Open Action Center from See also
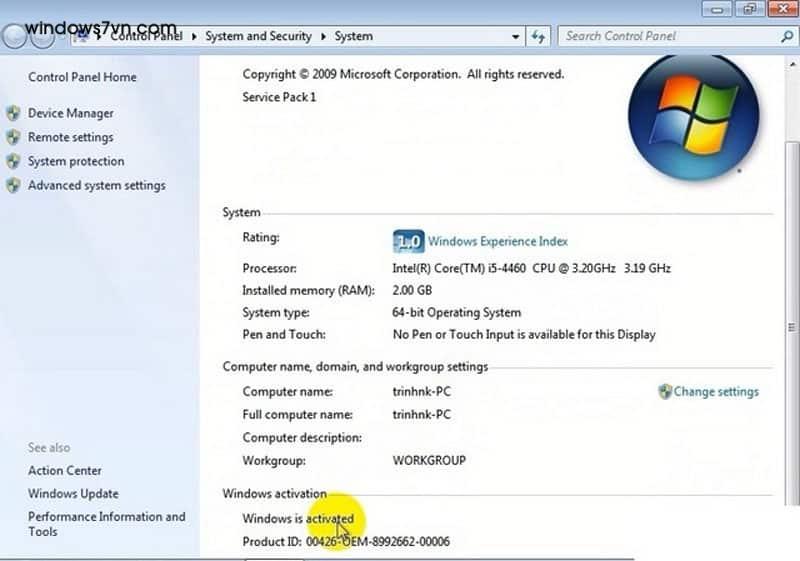 tap(65, 470)
